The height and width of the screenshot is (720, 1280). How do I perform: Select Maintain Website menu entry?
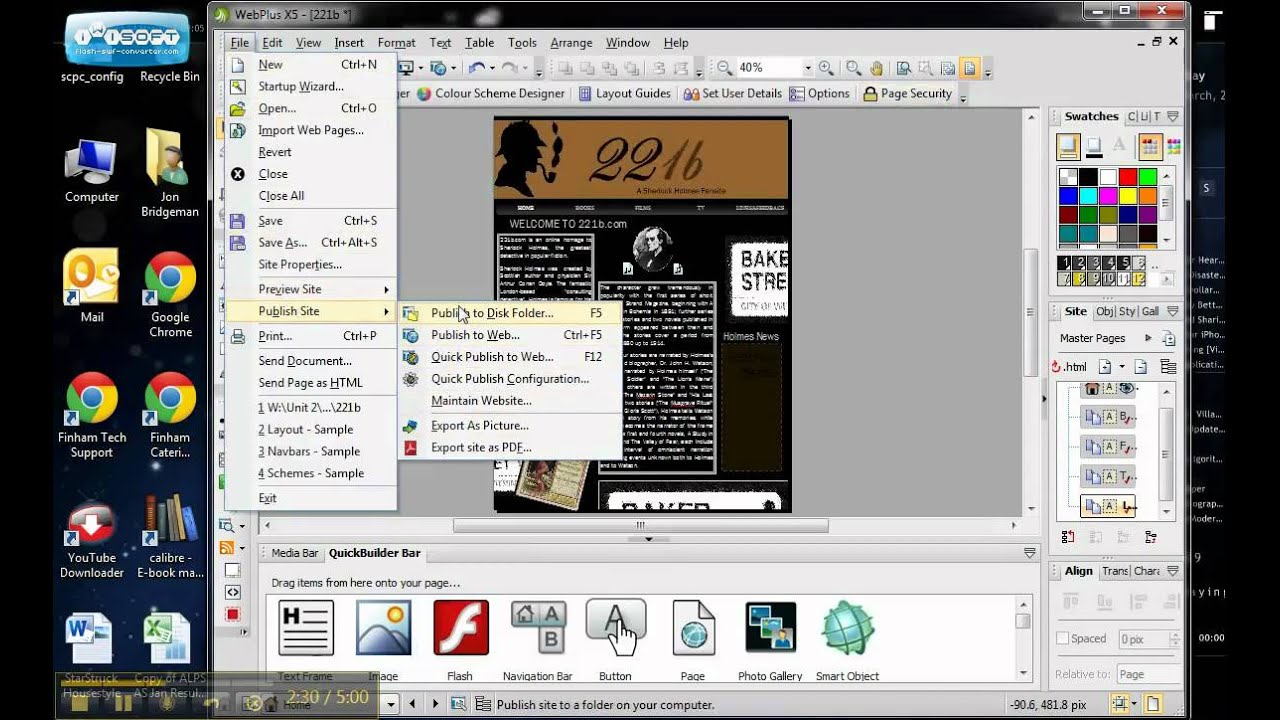click(x=510, y=401)
